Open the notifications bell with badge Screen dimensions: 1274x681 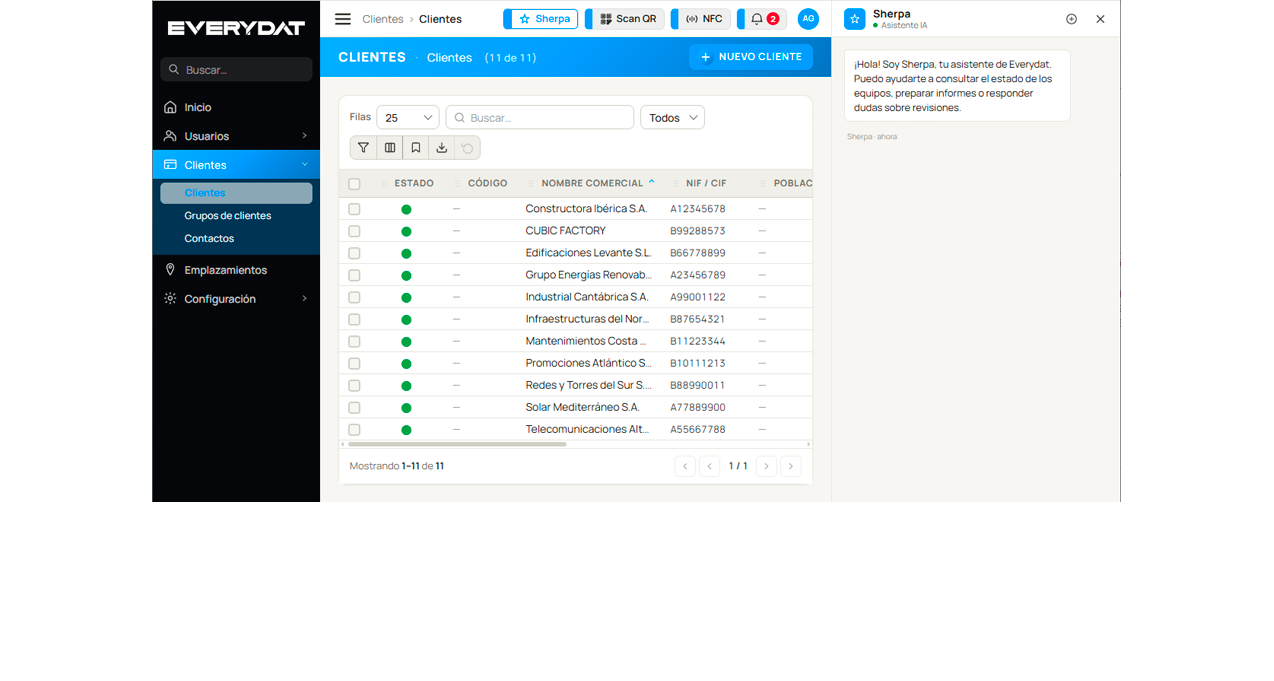764,19
